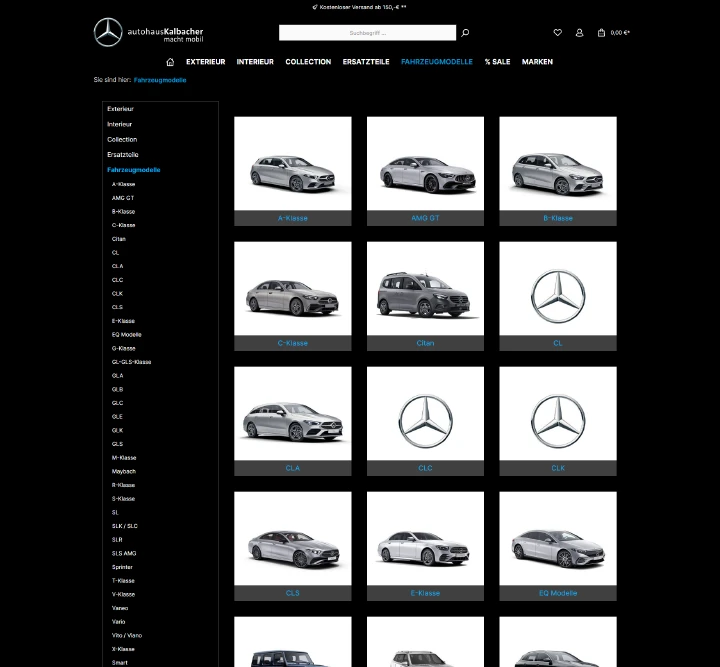Open the Fahrzeugmodelle navigation menu
720x667 pixels.
[x=437, y=62]
